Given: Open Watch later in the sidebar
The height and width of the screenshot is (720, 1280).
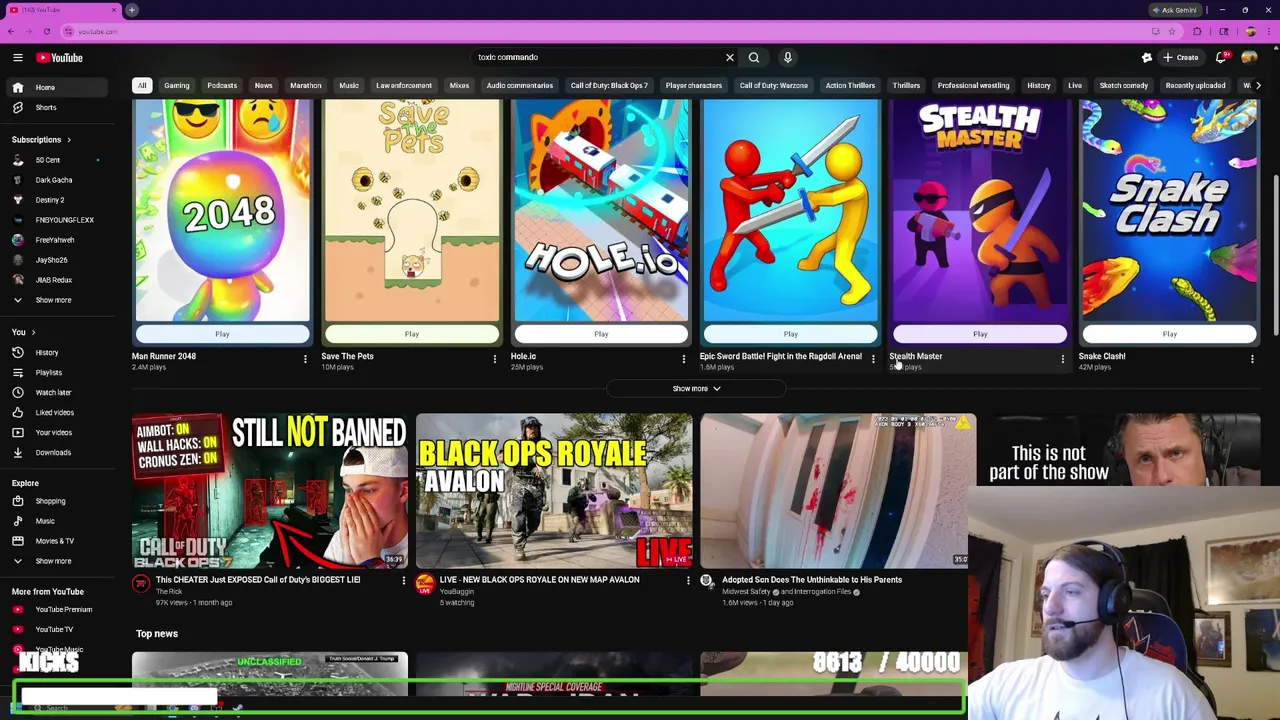Looking at the screenshot, I should pos(57,392).
